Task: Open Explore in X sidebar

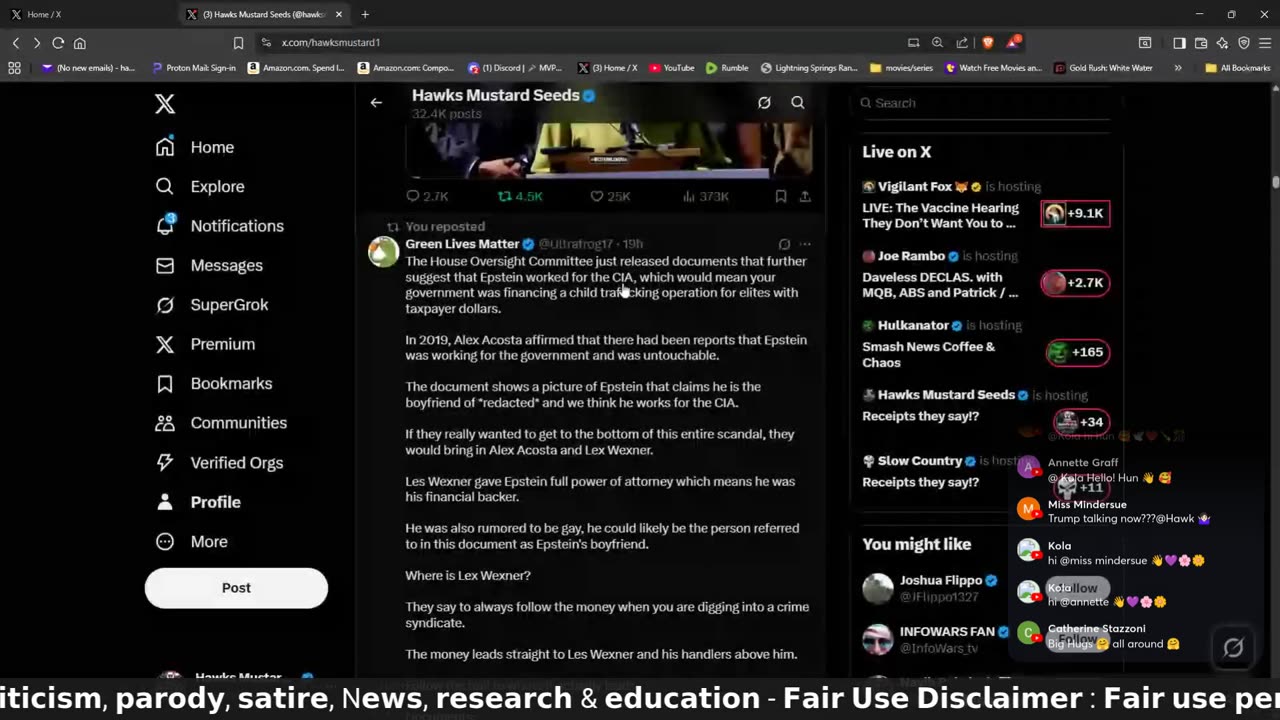Action: point(200,186)
